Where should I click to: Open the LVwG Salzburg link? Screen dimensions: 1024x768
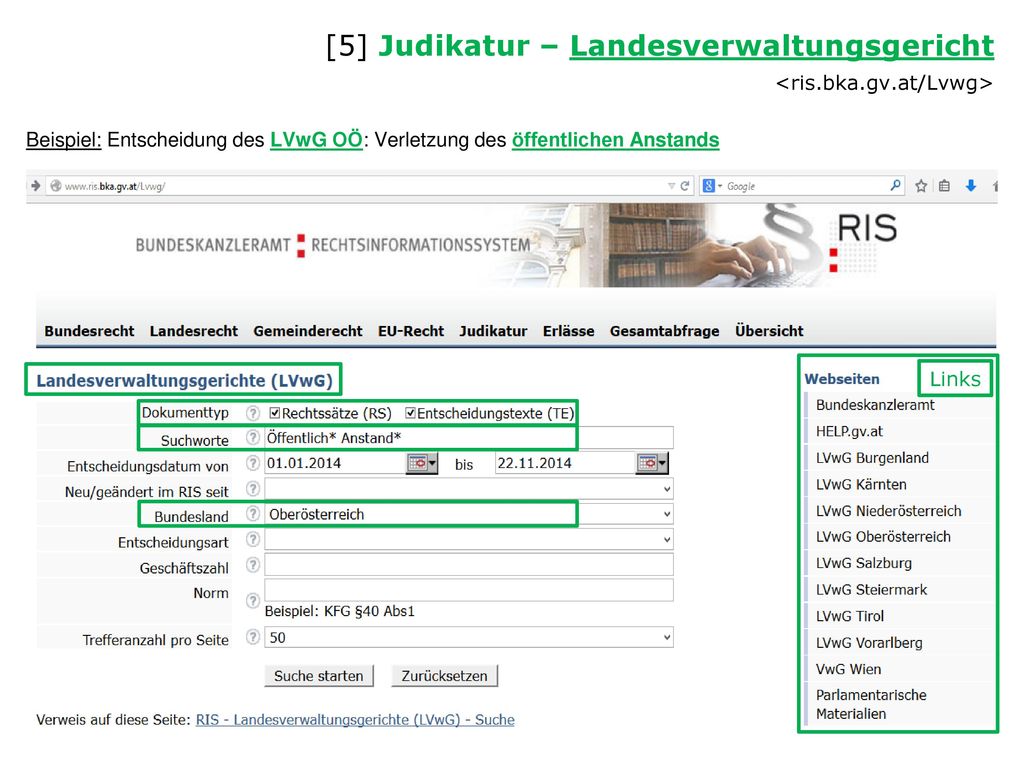pos(864,563)
